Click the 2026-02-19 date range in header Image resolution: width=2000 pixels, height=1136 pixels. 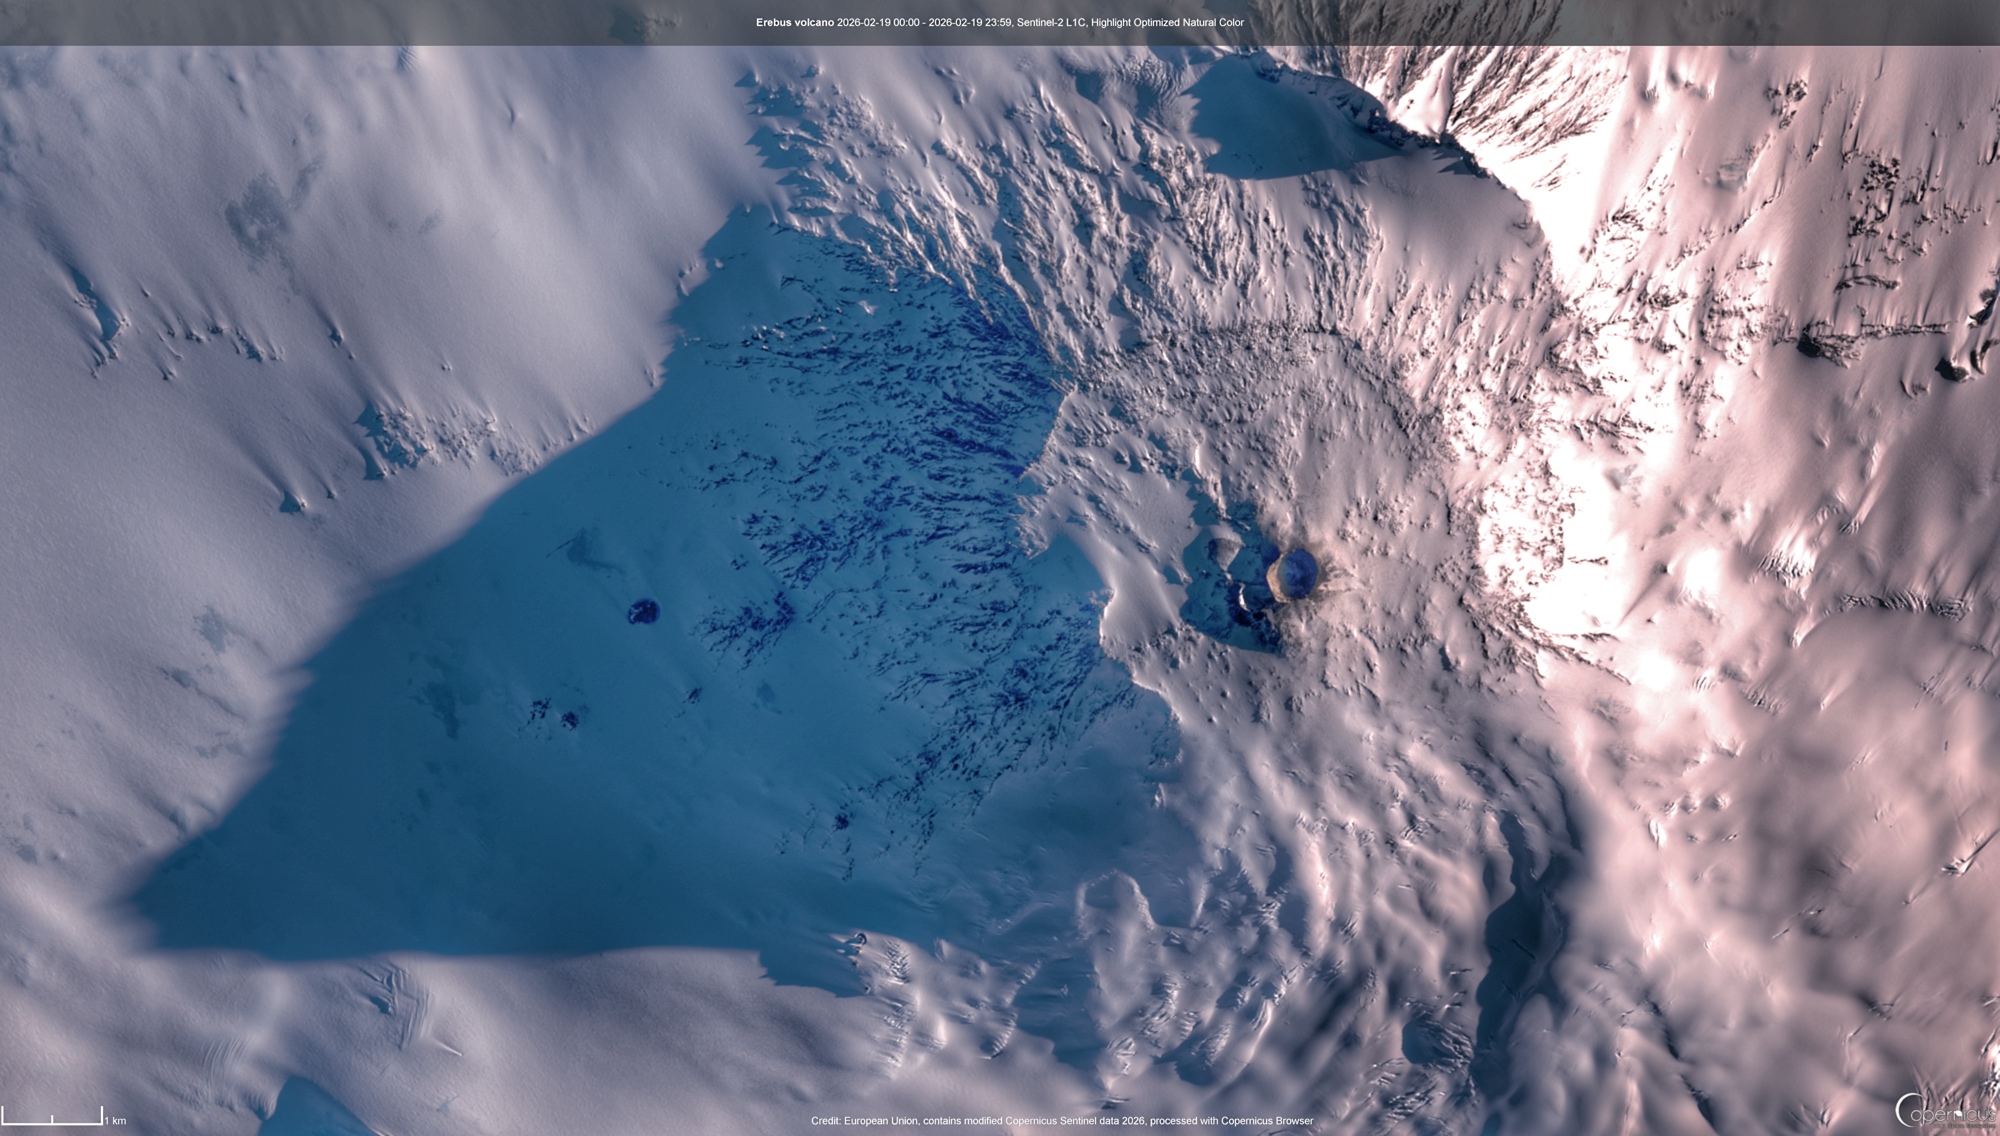923,22
